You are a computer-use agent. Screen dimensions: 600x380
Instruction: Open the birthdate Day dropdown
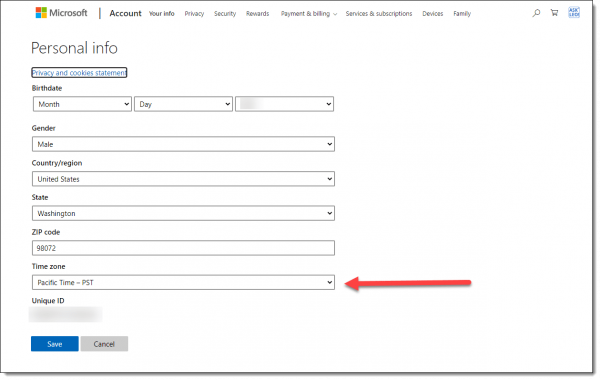(x=183, y=104)
